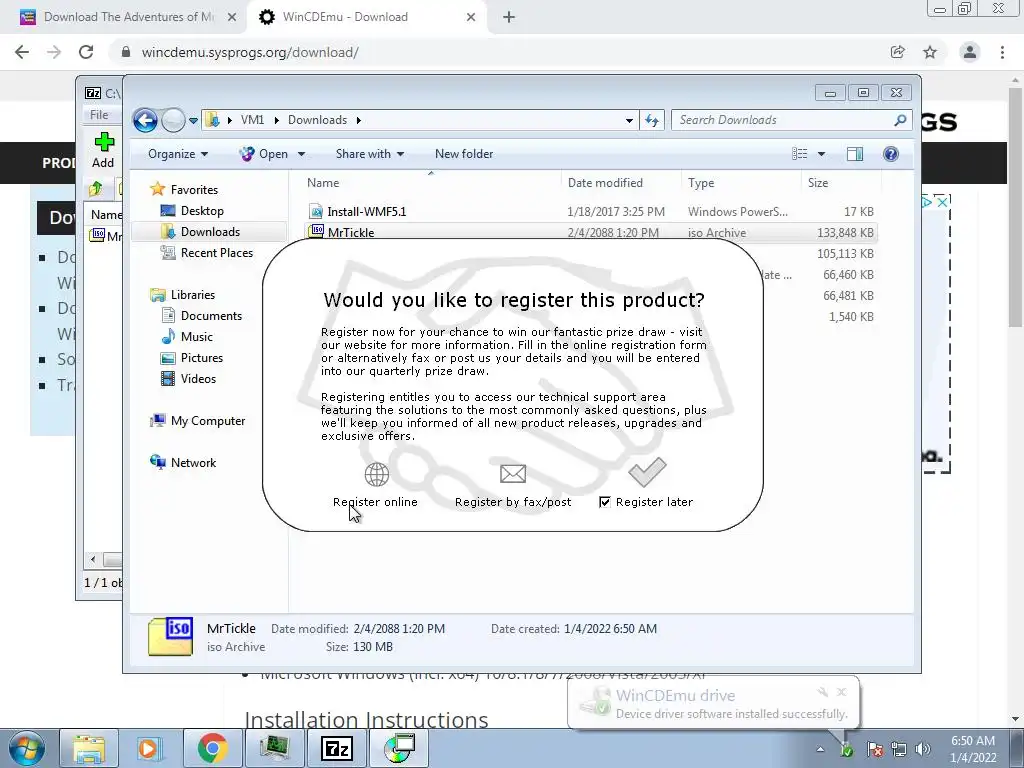Viewport: 1024px width, 768px height.
Task: Open the Windows Start button
Action: pyautogui.click(x=26, y=748)
